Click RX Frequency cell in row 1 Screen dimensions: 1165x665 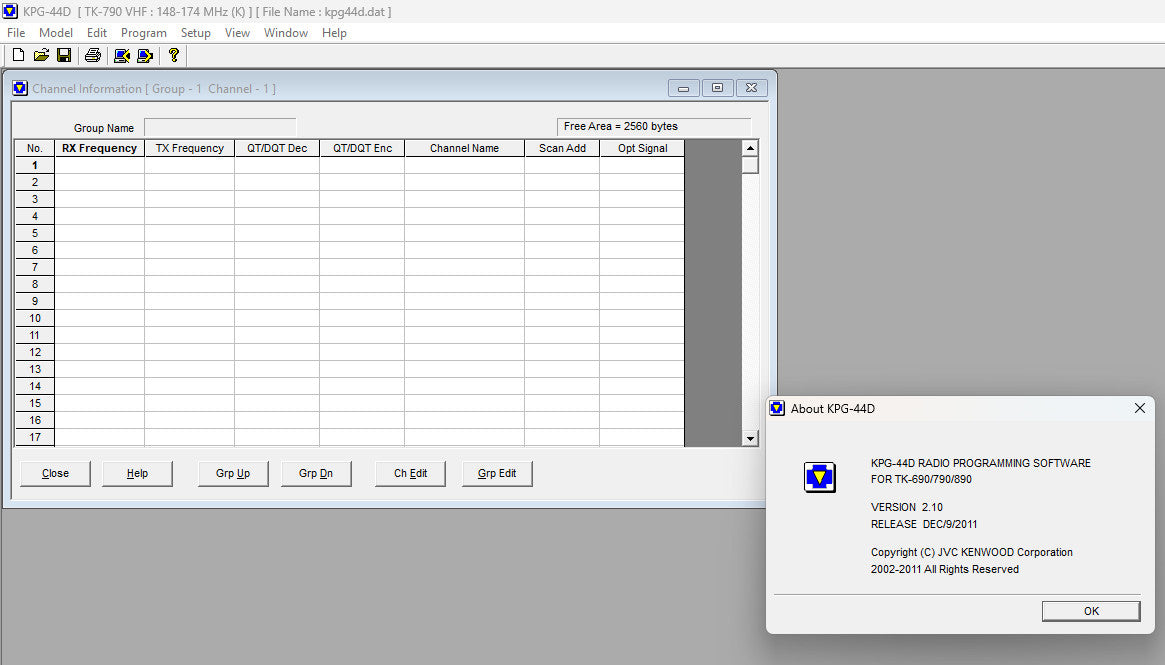(x=100, y=165)
